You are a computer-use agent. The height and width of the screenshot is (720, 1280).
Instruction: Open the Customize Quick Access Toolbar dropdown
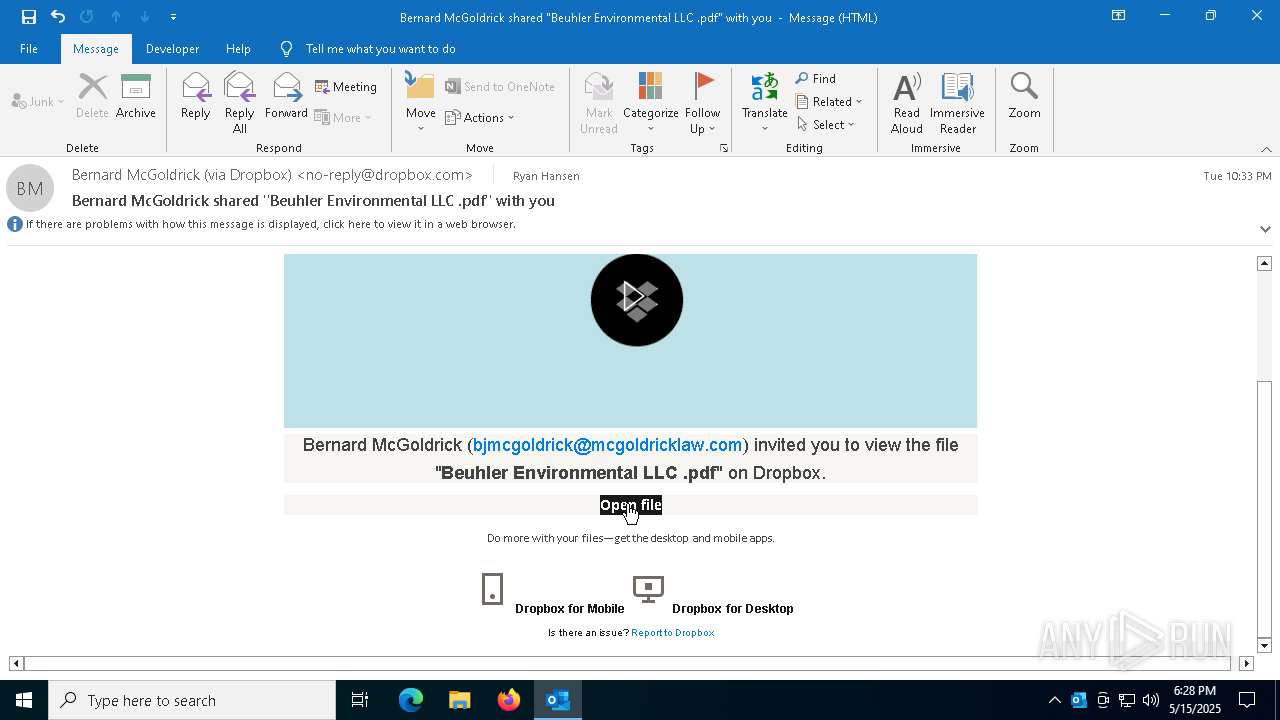tap(174, 17)
